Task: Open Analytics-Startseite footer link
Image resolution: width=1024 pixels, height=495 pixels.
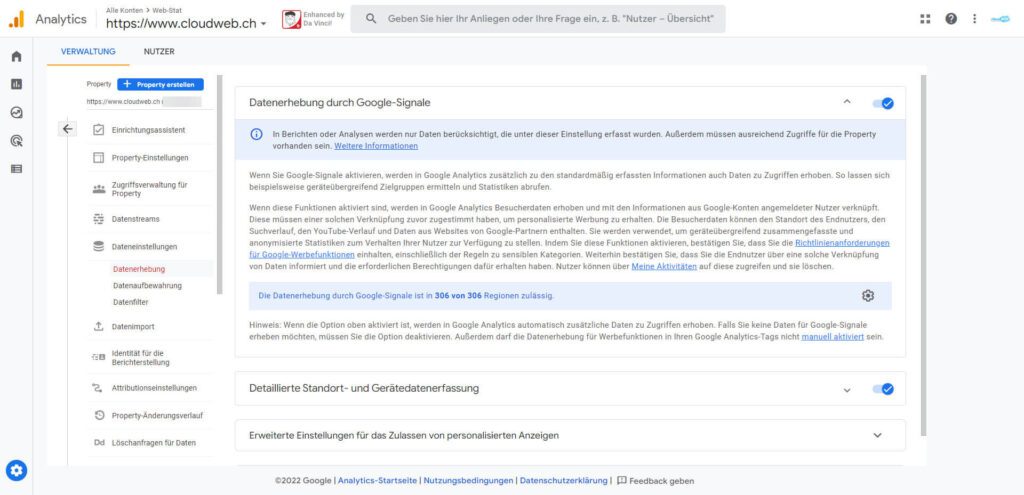Action: tap(377, 481)
